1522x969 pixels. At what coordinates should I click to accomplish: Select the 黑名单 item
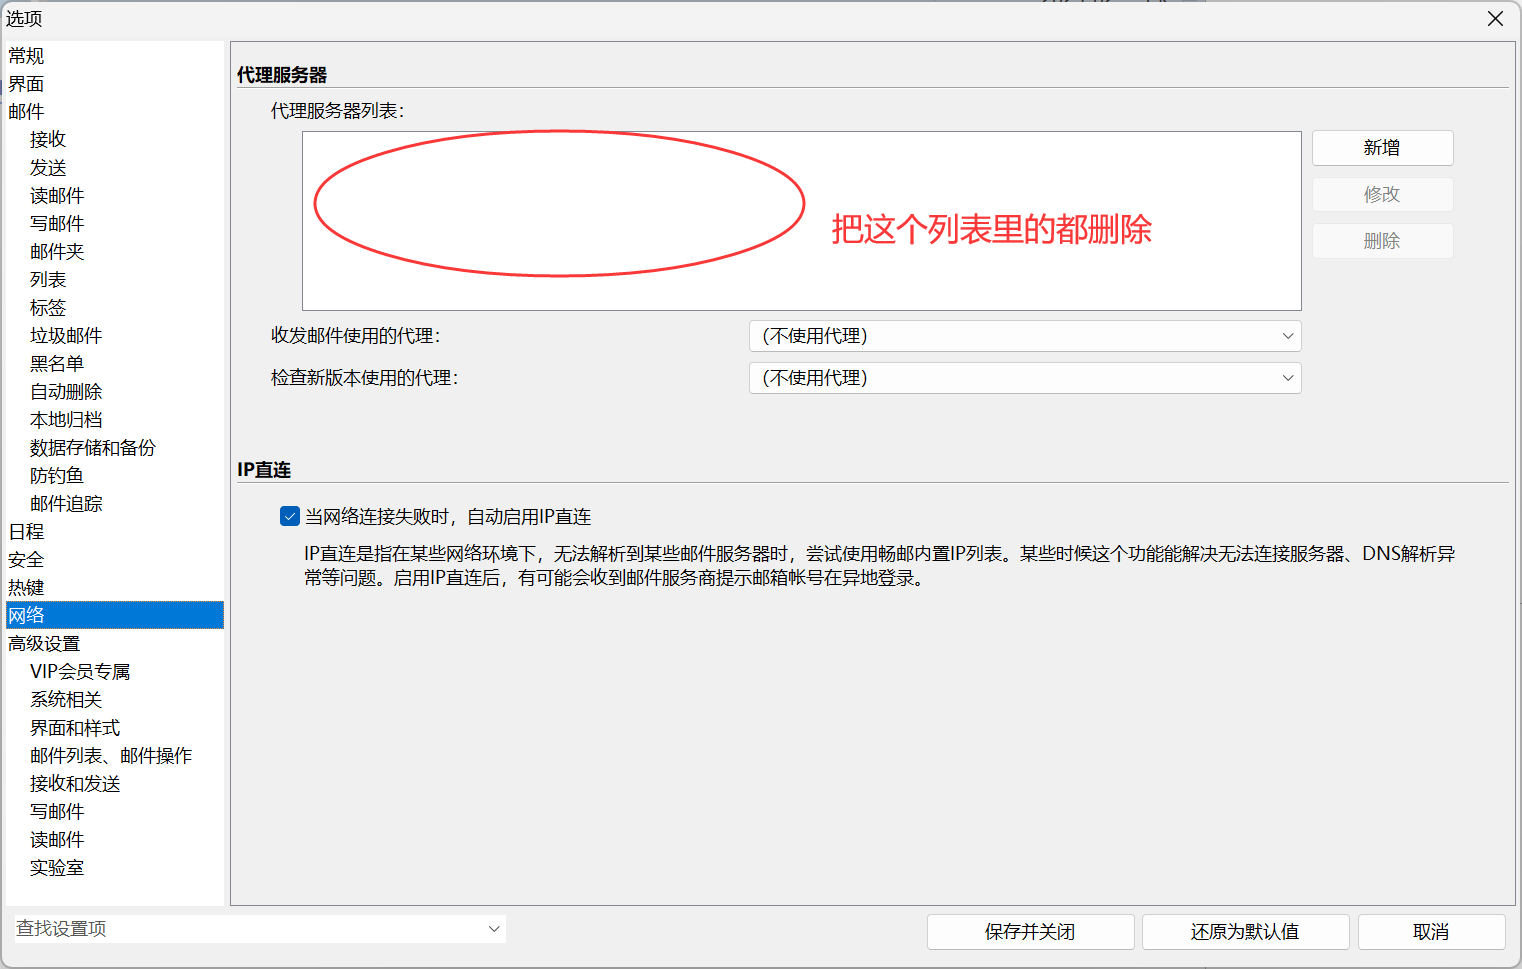(57, 364)
